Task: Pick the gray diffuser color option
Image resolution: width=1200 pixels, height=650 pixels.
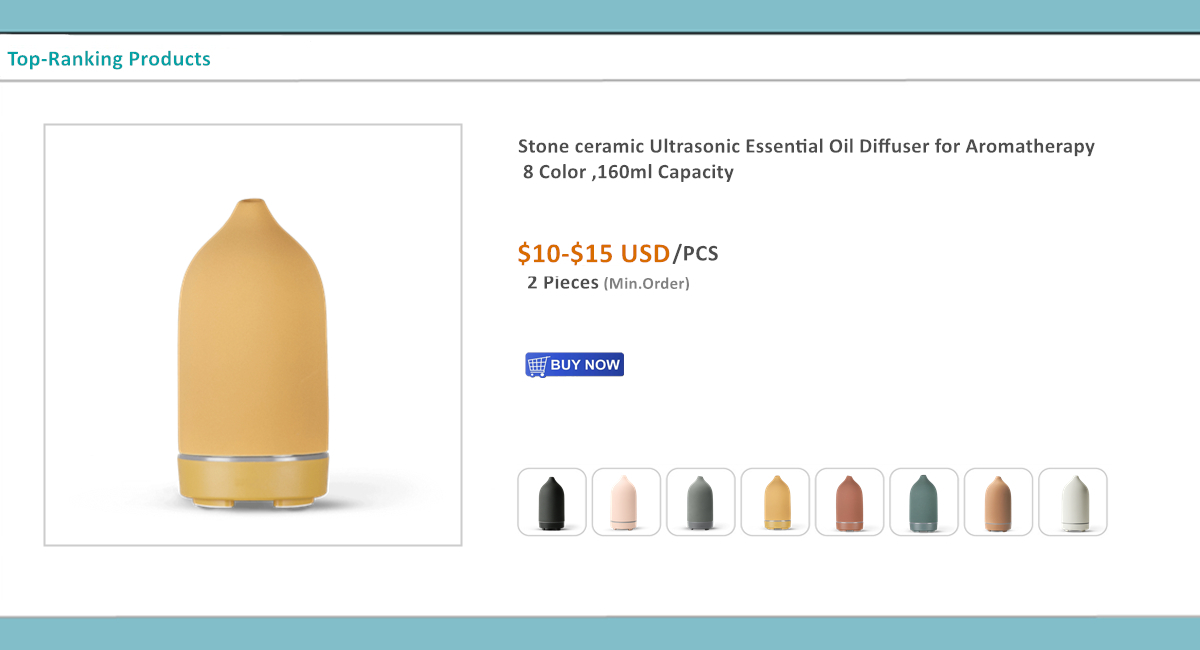Action: [701, 502]
